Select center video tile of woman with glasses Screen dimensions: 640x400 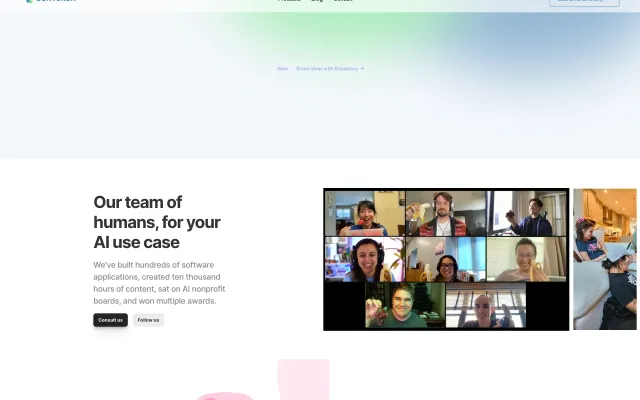point(445,259)
